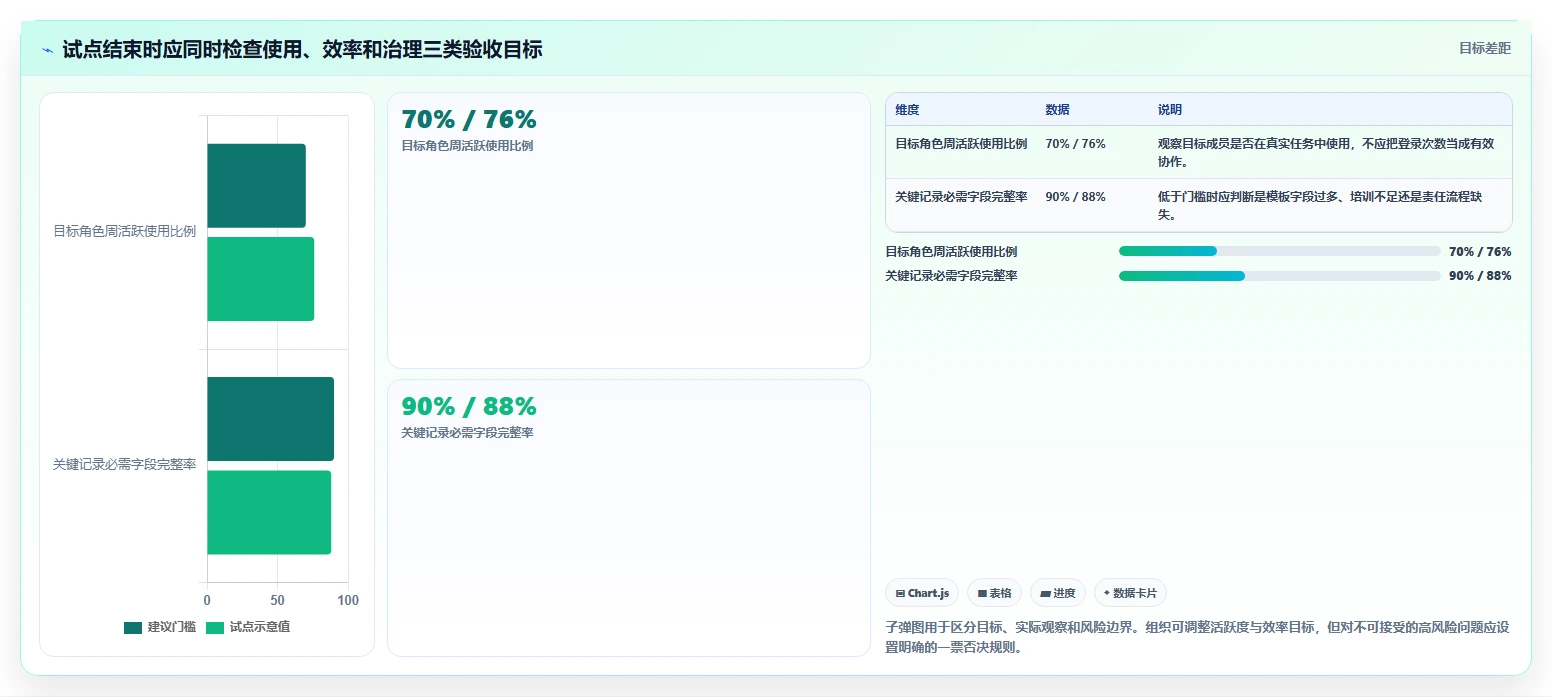Select the 数据卡片 tag chip
This screenshot has height=697, width=1552.
pos(1130,593)
